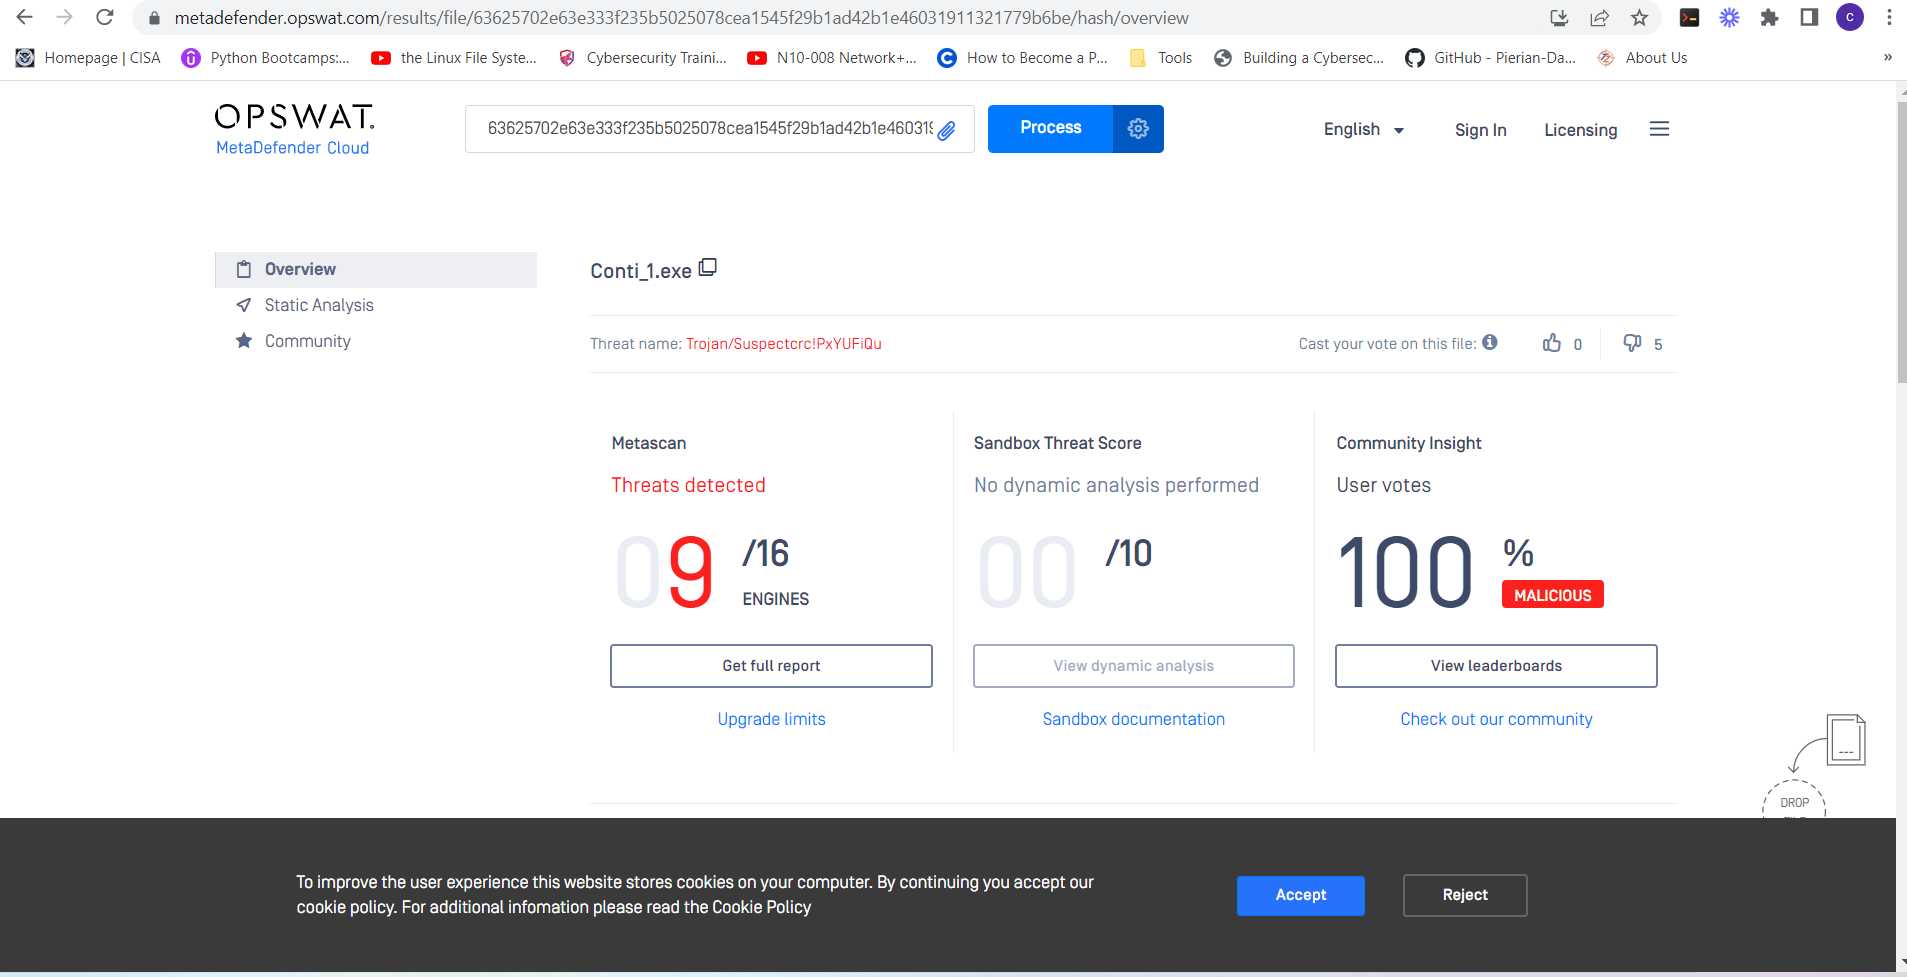Click the browser address bar URL
1907x977 pixels.
point(681,18)
